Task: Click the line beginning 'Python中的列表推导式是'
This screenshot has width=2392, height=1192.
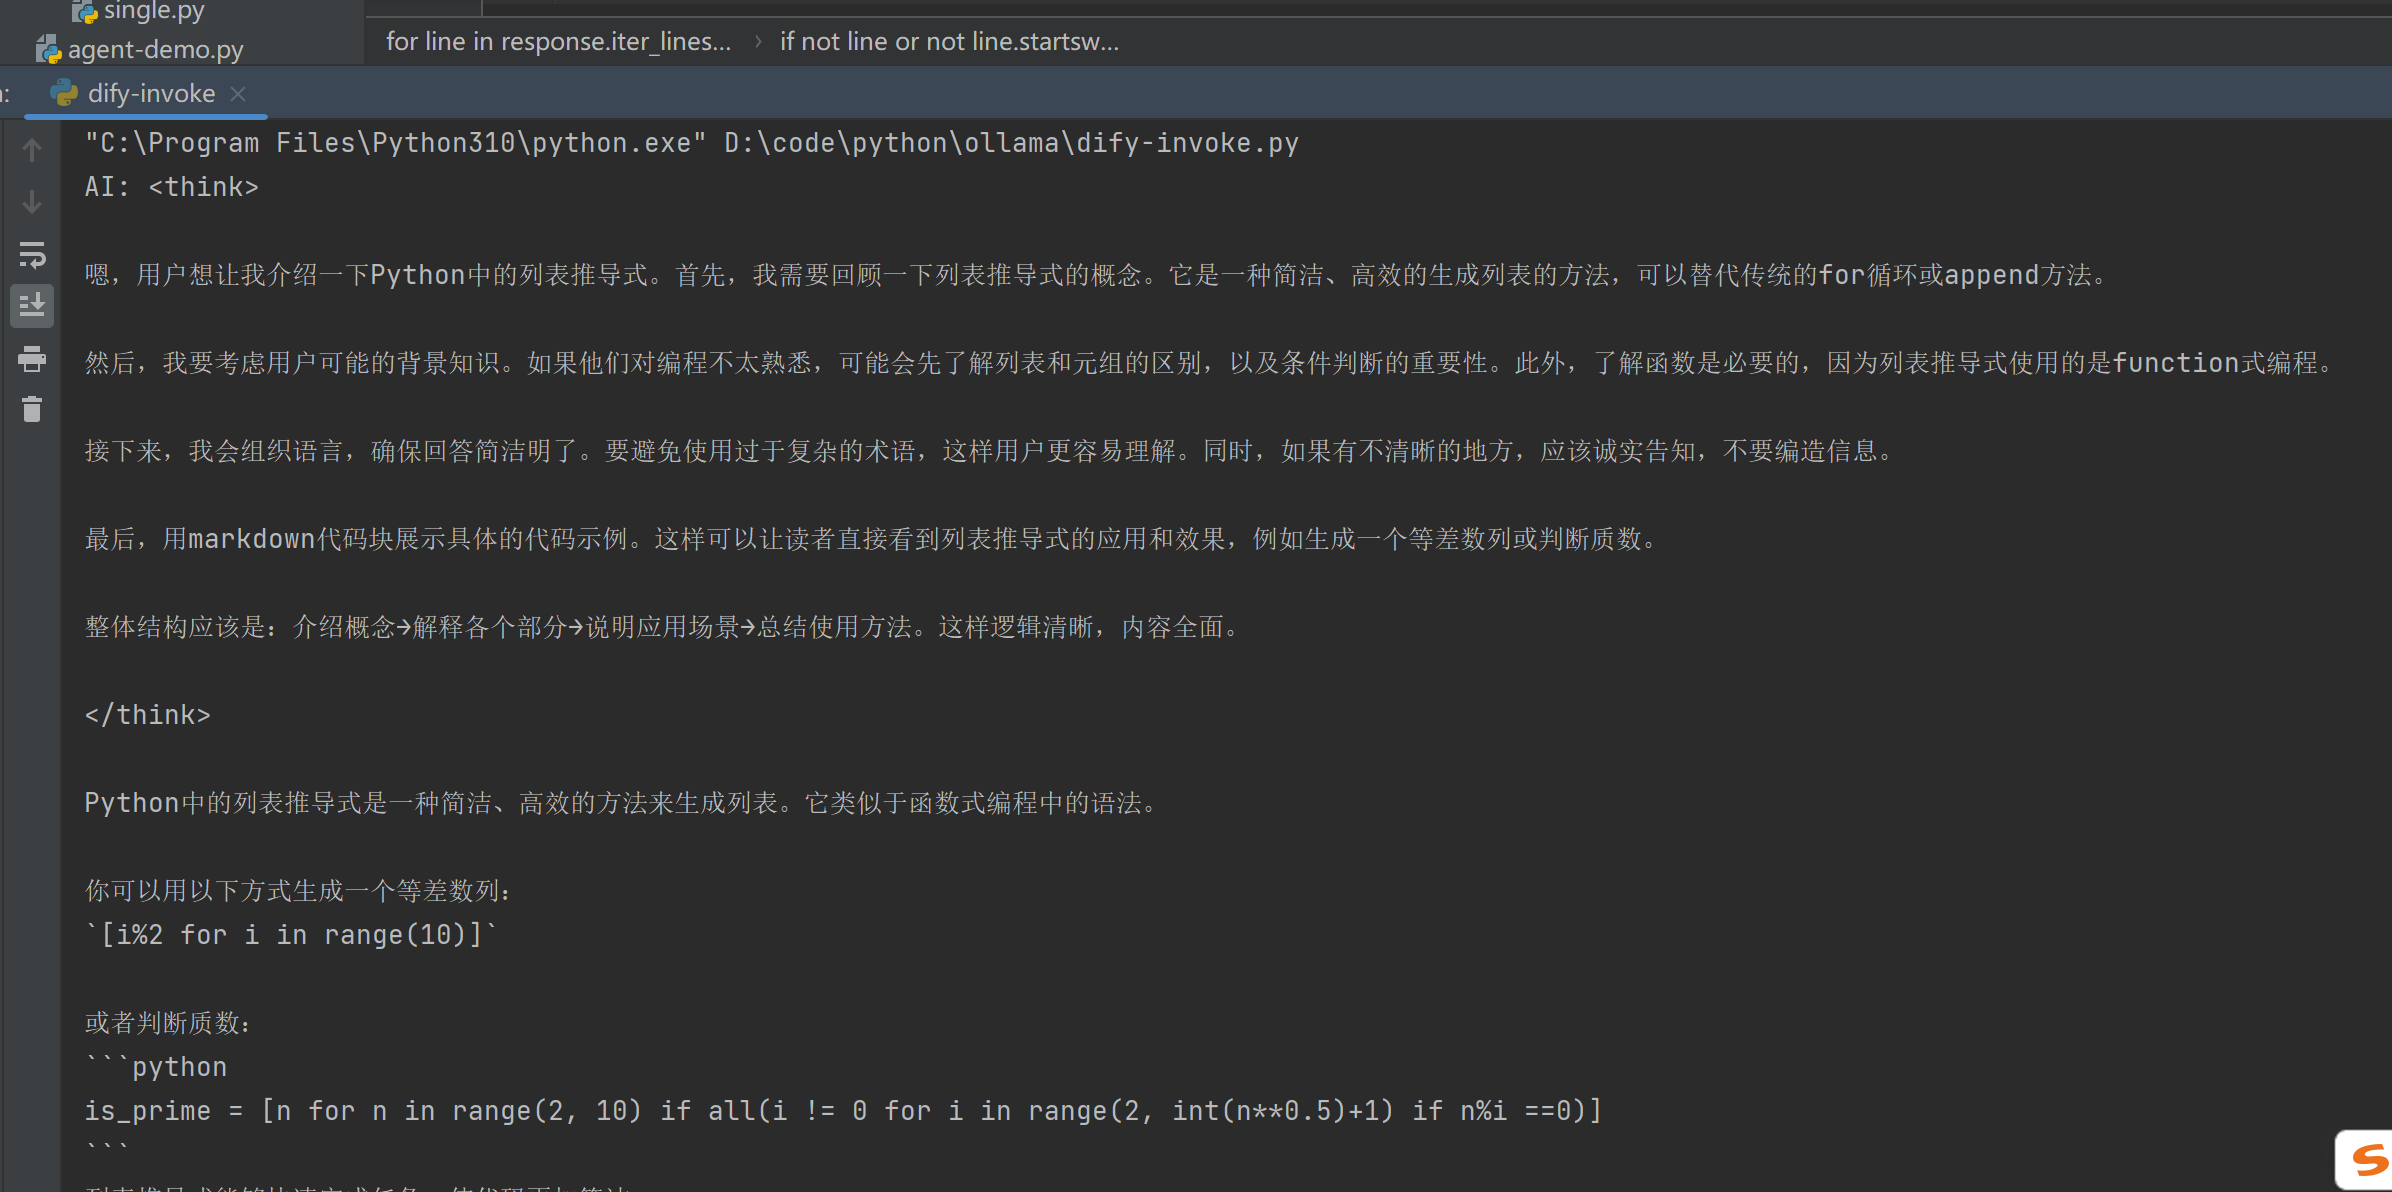Action: click(621, 803)
